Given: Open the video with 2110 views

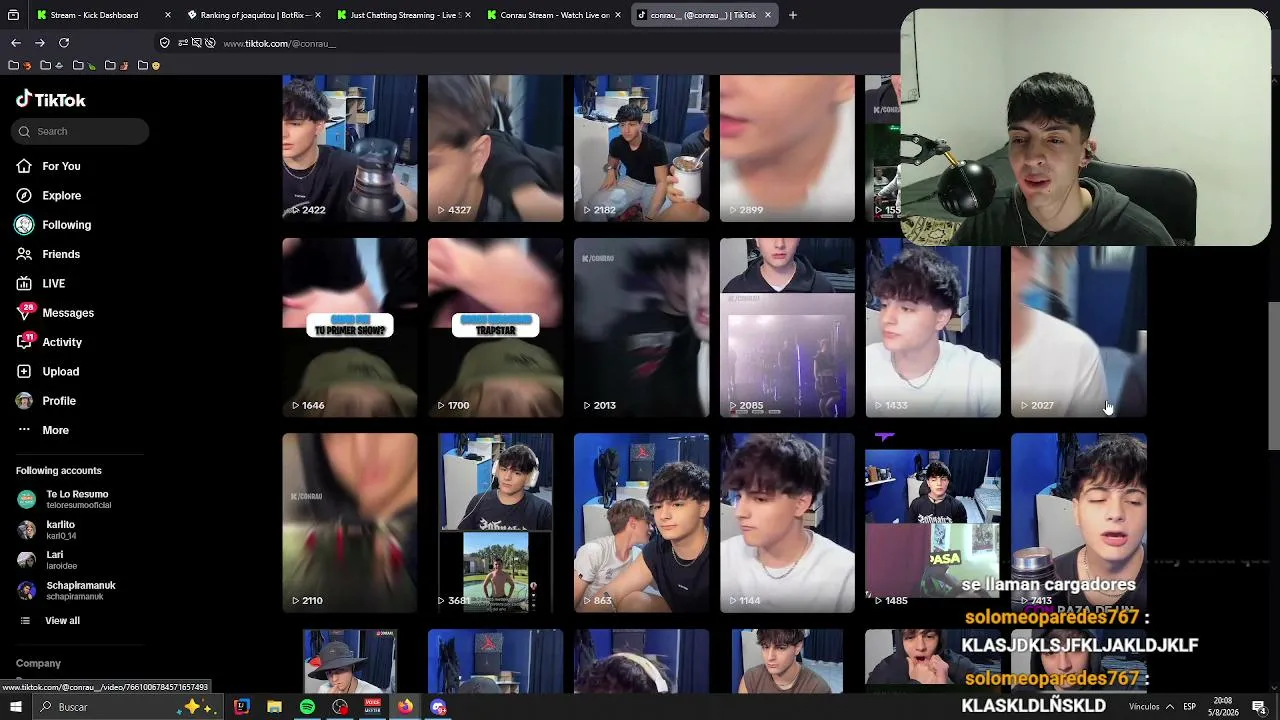Looking at the screenshot, I should [350, 523].
